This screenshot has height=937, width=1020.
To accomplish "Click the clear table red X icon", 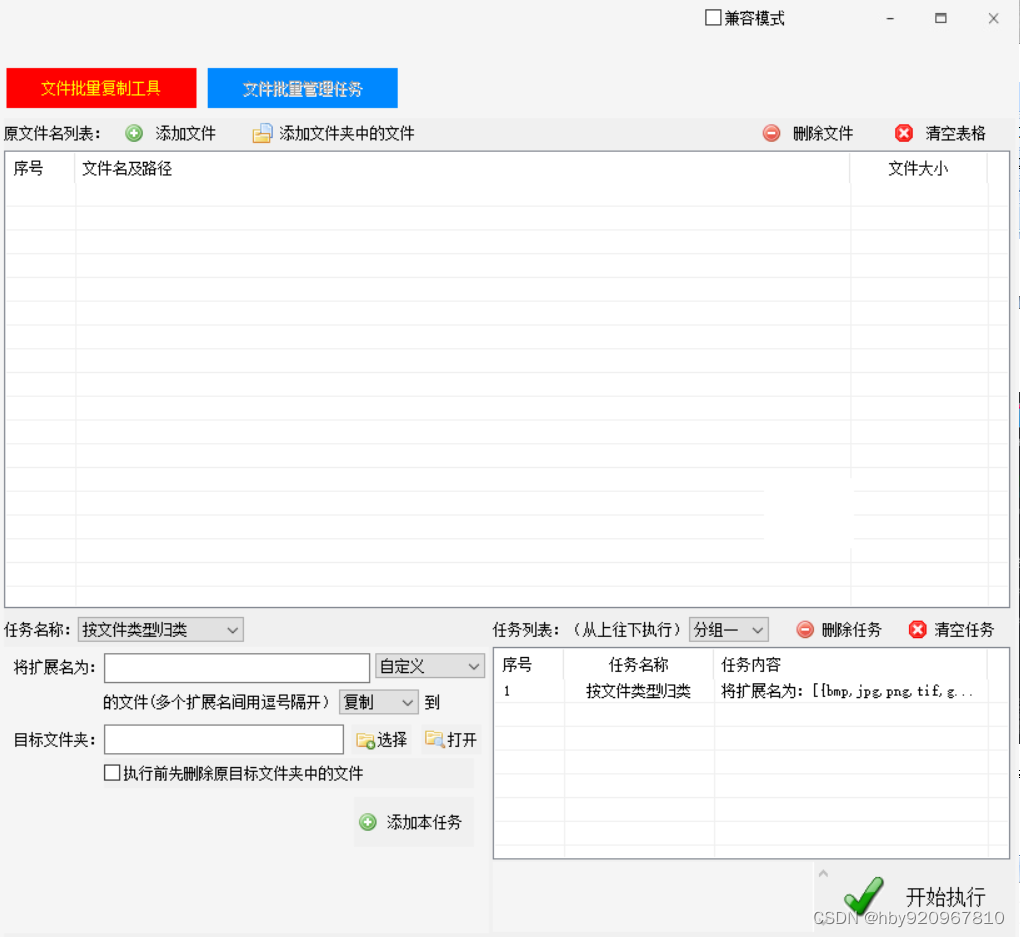I will [903, 132].
